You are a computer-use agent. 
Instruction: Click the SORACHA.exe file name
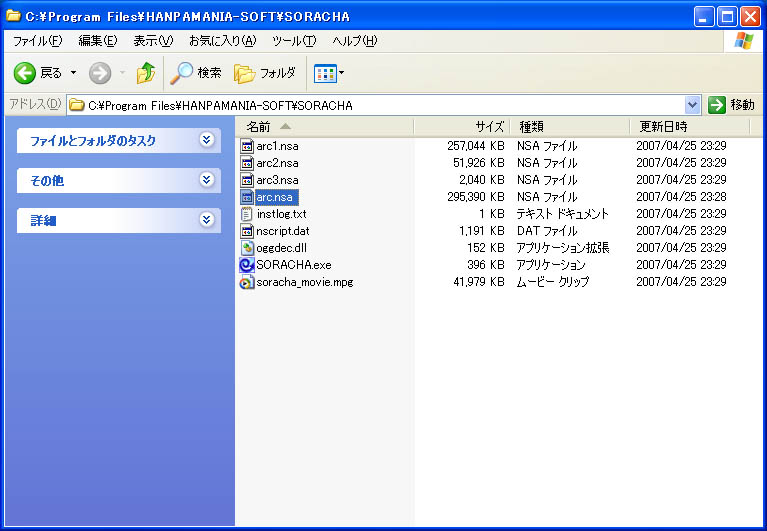click(x=294, y=265)
